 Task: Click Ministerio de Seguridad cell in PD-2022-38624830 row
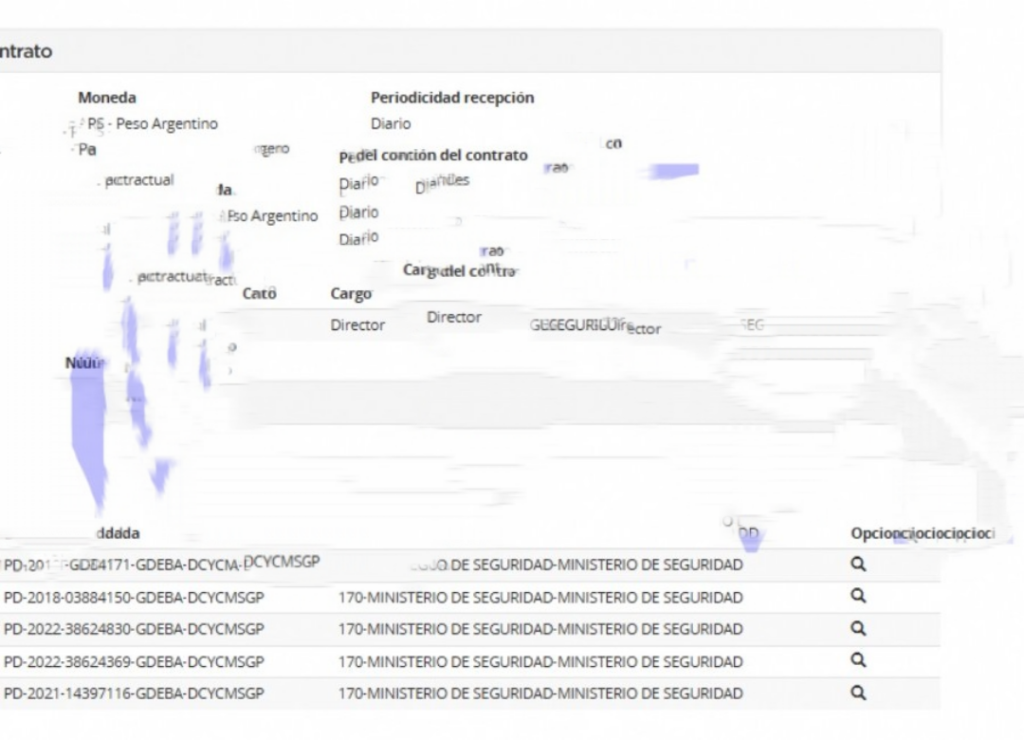pyautogui.click(x=540, y=629)
